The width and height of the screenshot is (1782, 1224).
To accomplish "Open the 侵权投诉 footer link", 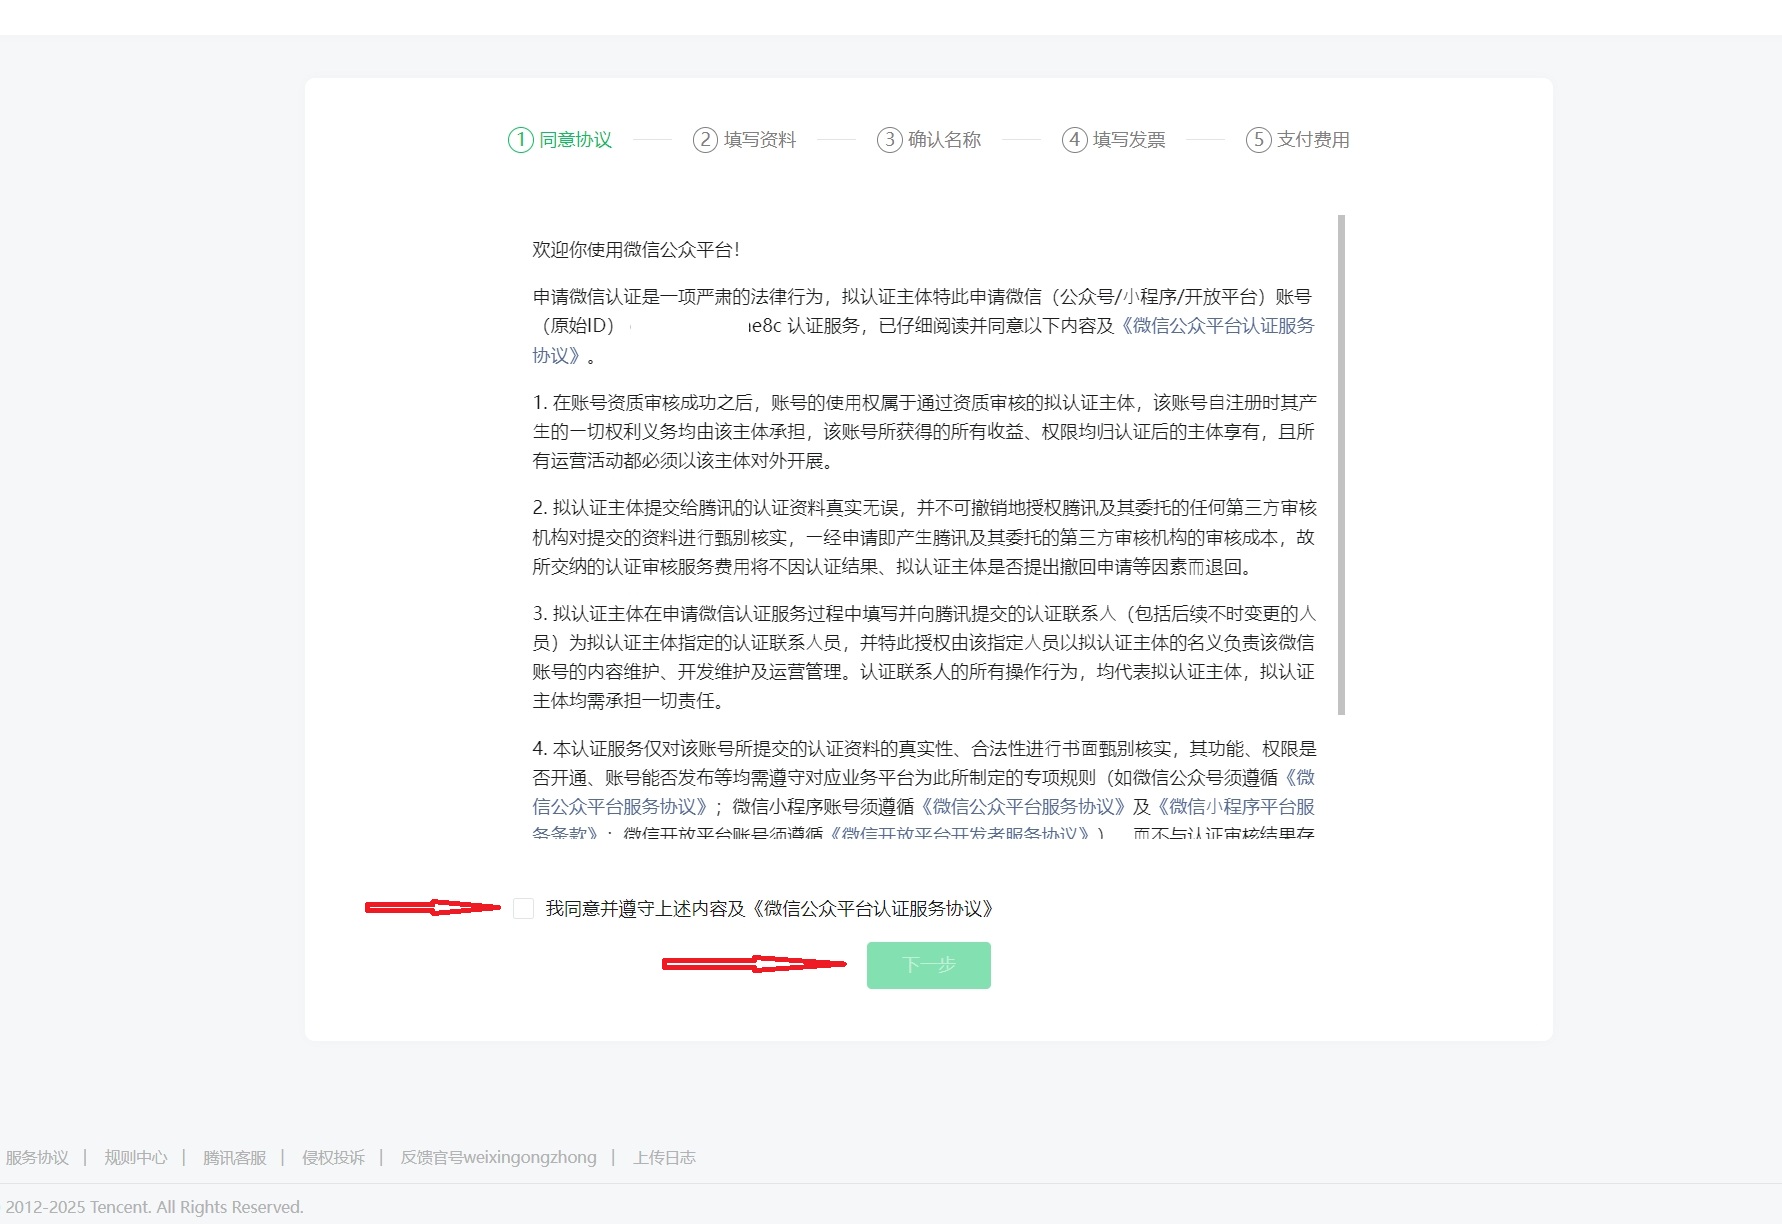I will tap(333, 1157).
